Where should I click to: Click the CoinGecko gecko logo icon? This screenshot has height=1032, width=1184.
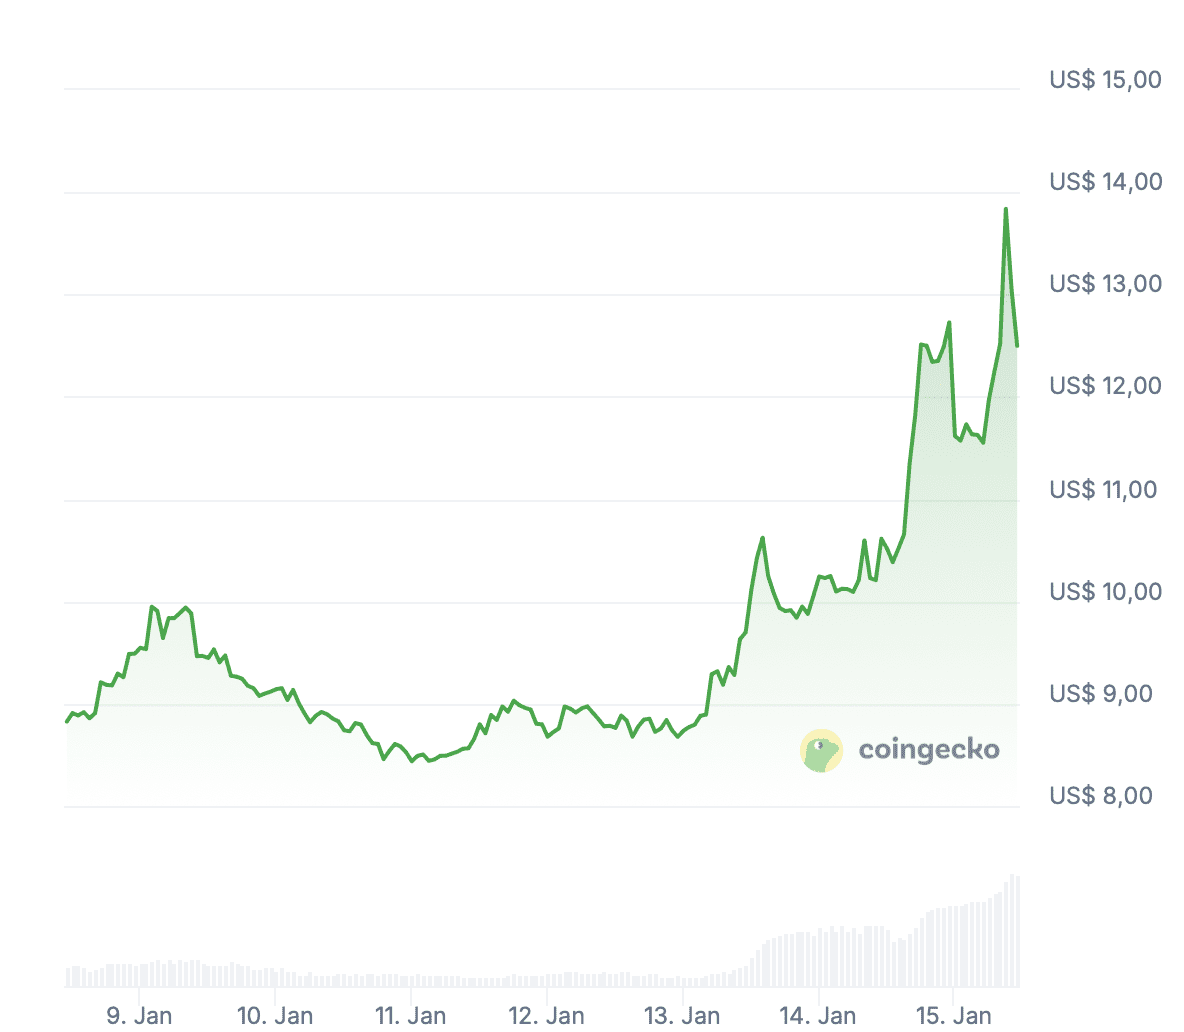(x=822, y=750)
